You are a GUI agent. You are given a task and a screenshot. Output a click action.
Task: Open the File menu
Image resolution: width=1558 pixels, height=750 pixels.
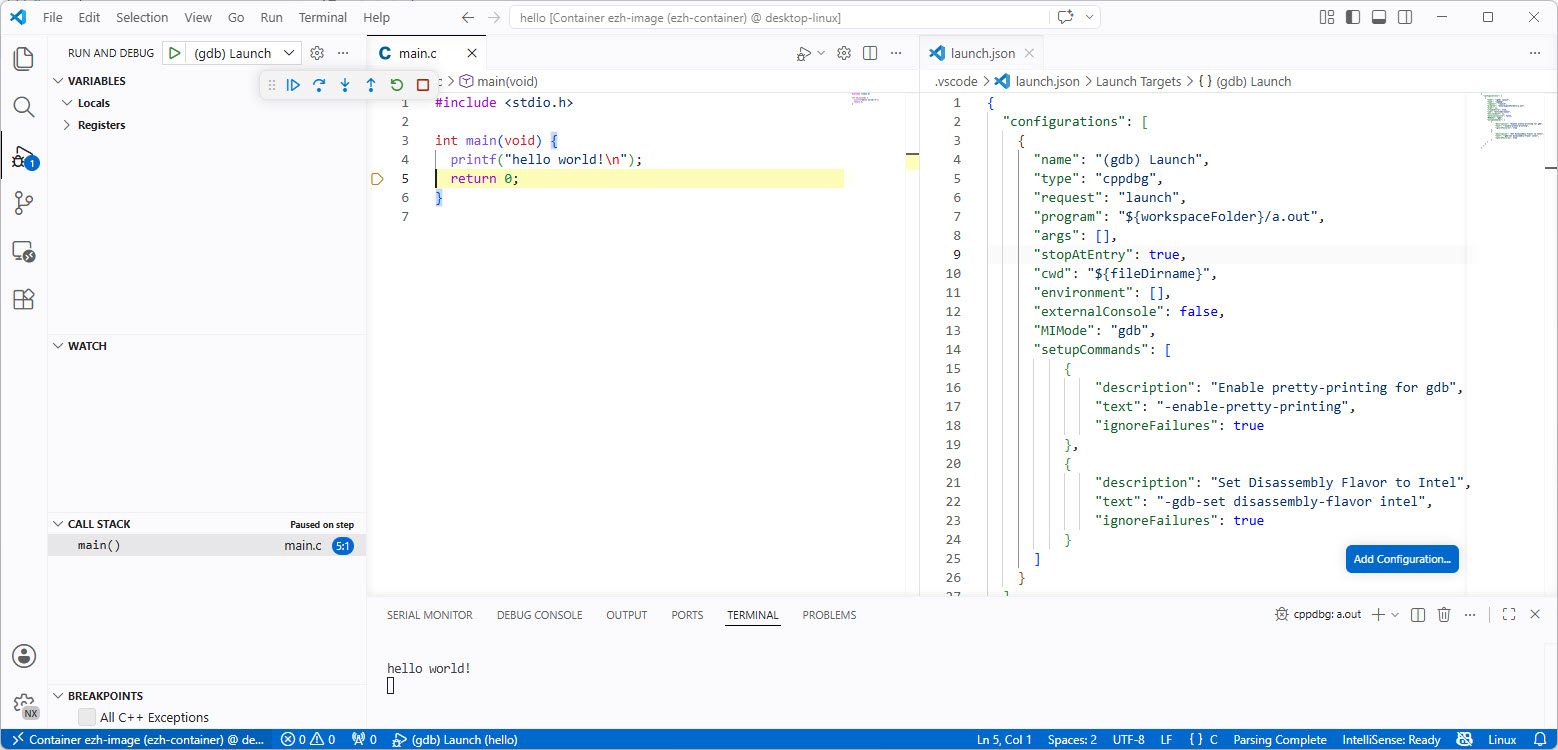[x=53, y=17]
